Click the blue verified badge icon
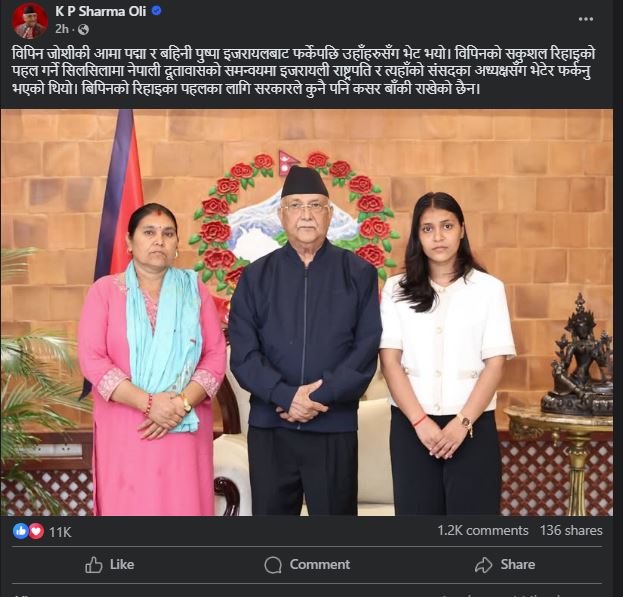Image resolution: width=623 pixels, height=597 pixels. click(157, 11)
